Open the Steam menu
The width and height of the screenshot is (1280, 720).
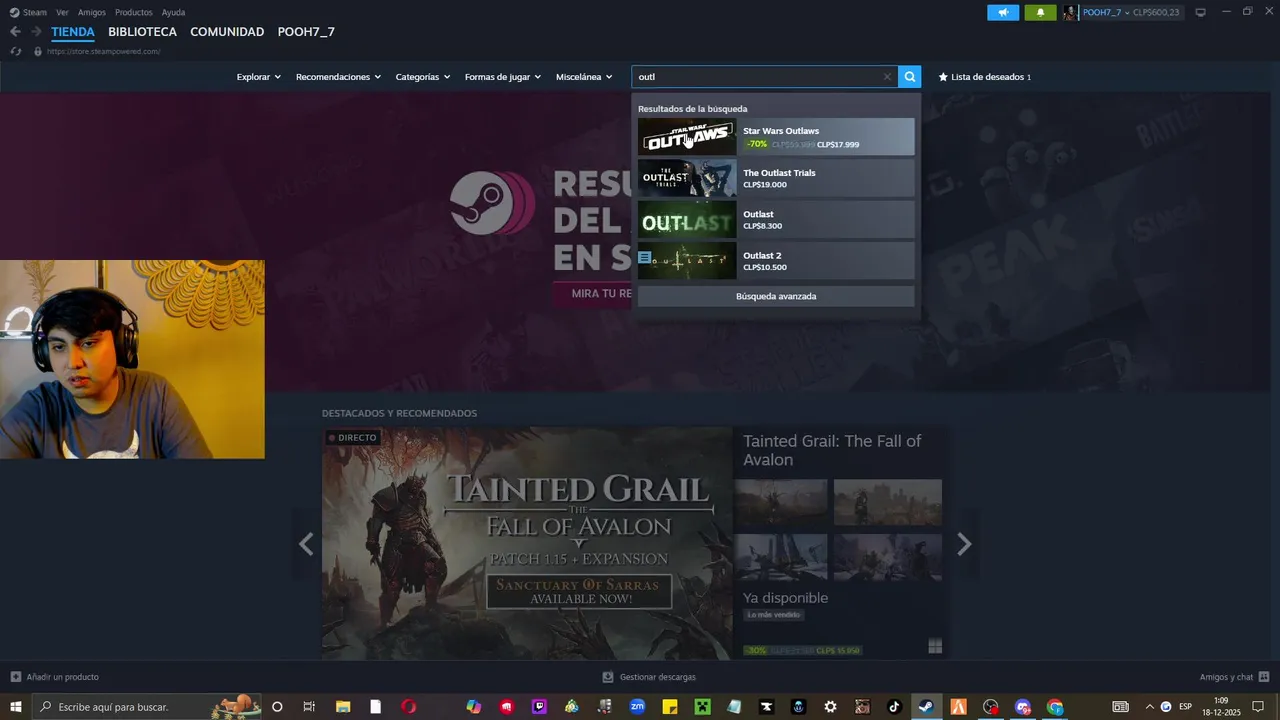(x=35, y=12)
